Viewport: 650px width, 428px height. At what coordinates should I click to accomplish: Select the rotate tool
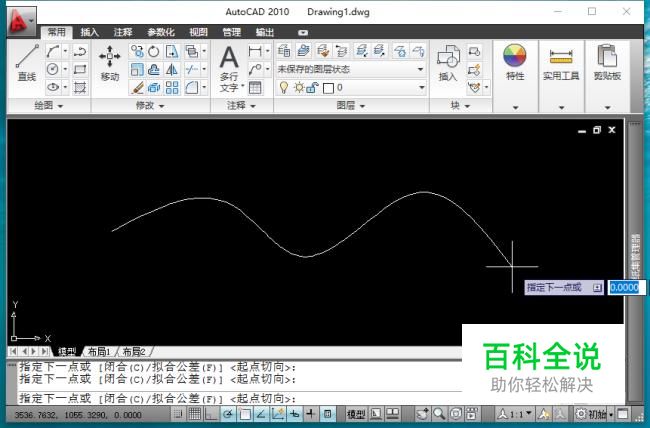(154, 51)
